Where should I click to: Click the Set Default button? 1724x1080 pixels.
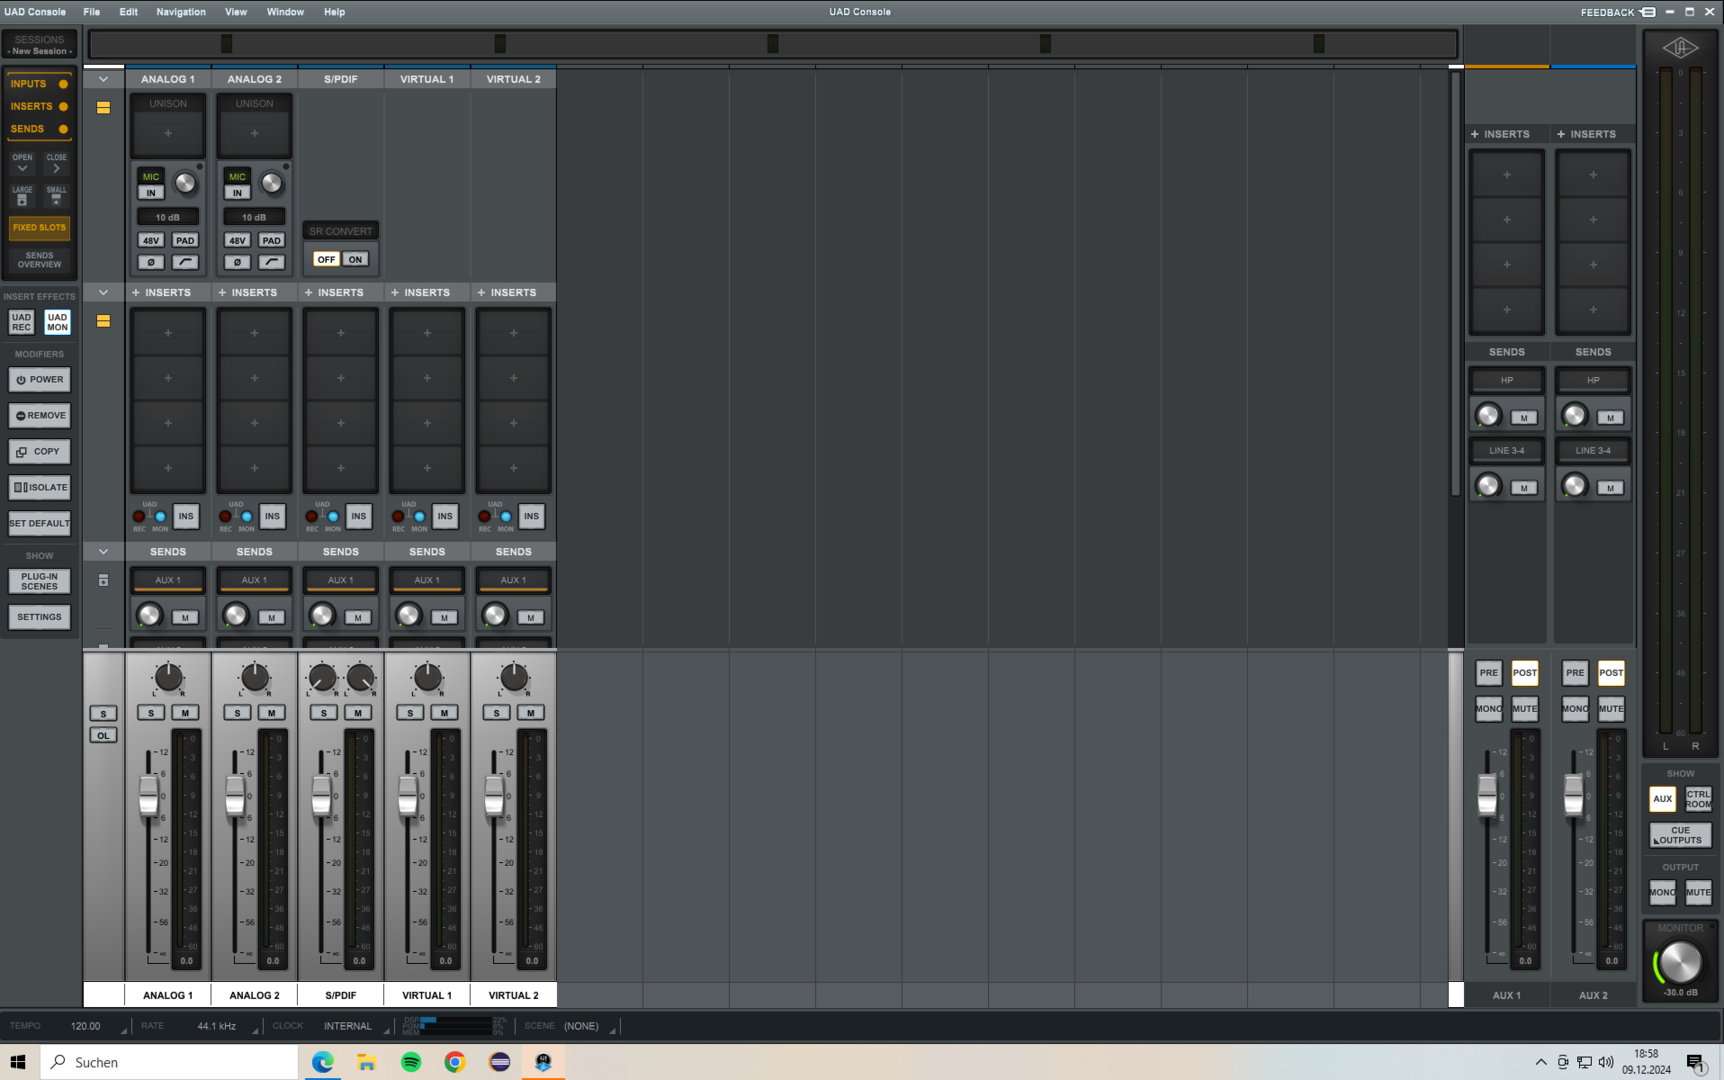[40, 524]
